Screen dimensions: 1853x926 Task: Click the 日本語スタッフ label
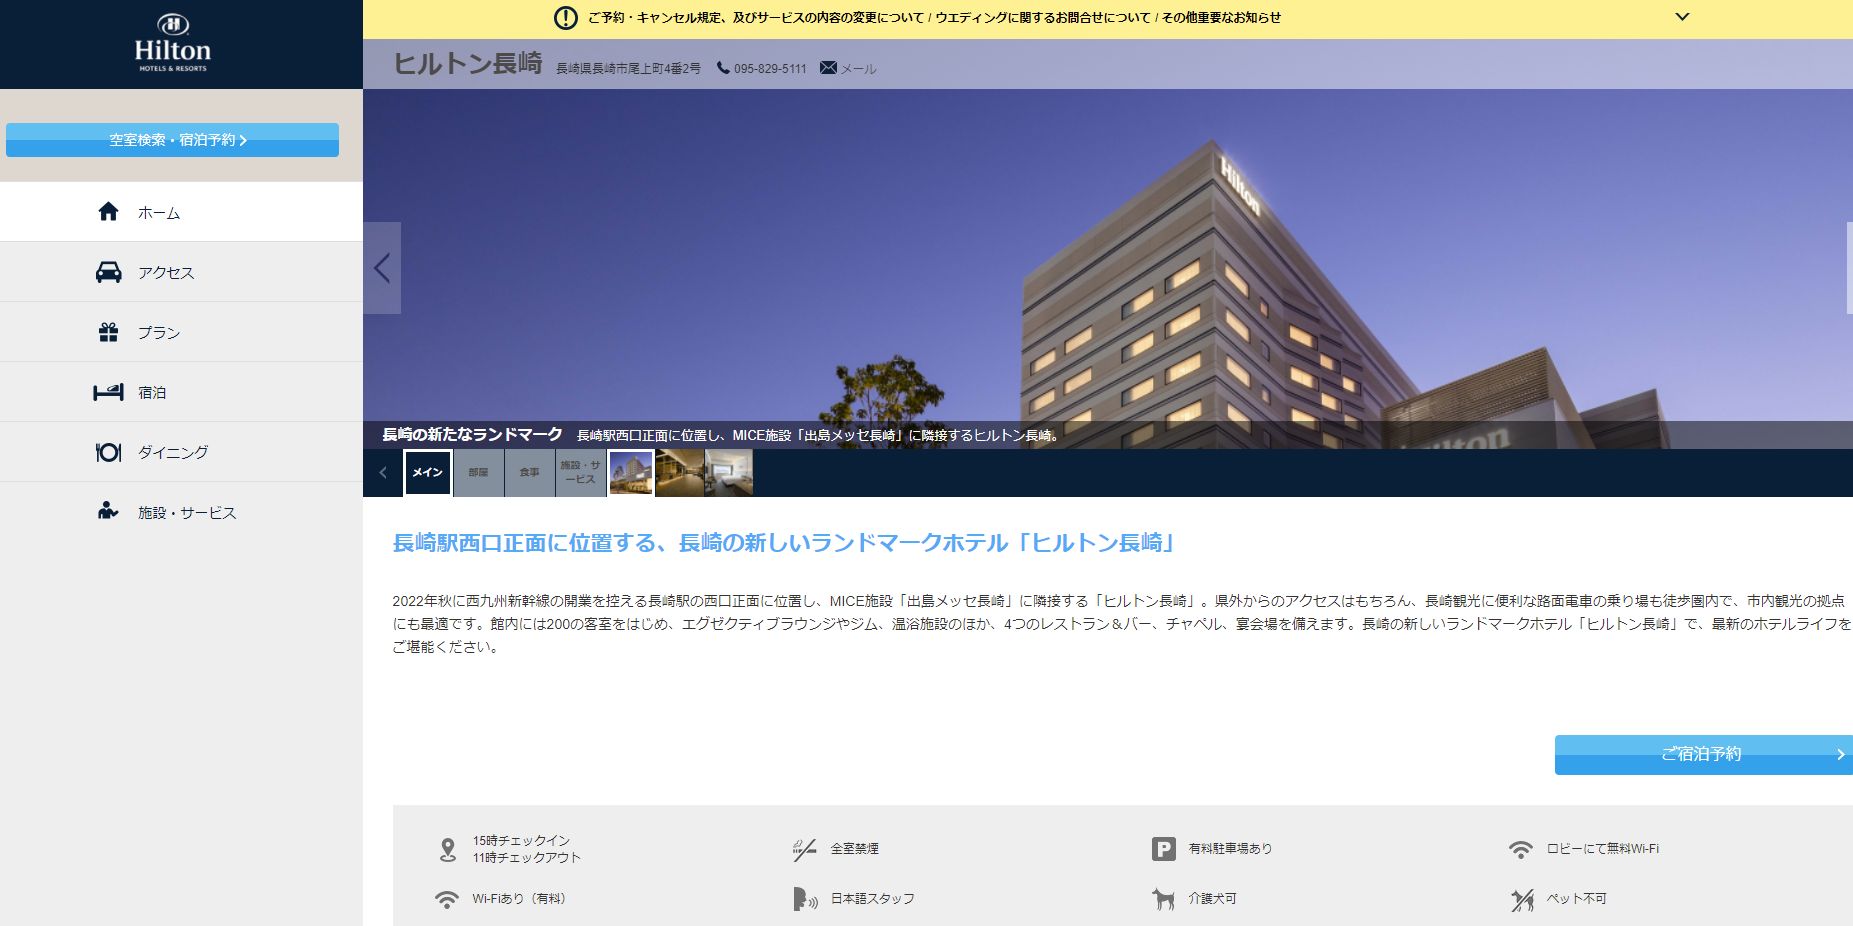(872, 899)
